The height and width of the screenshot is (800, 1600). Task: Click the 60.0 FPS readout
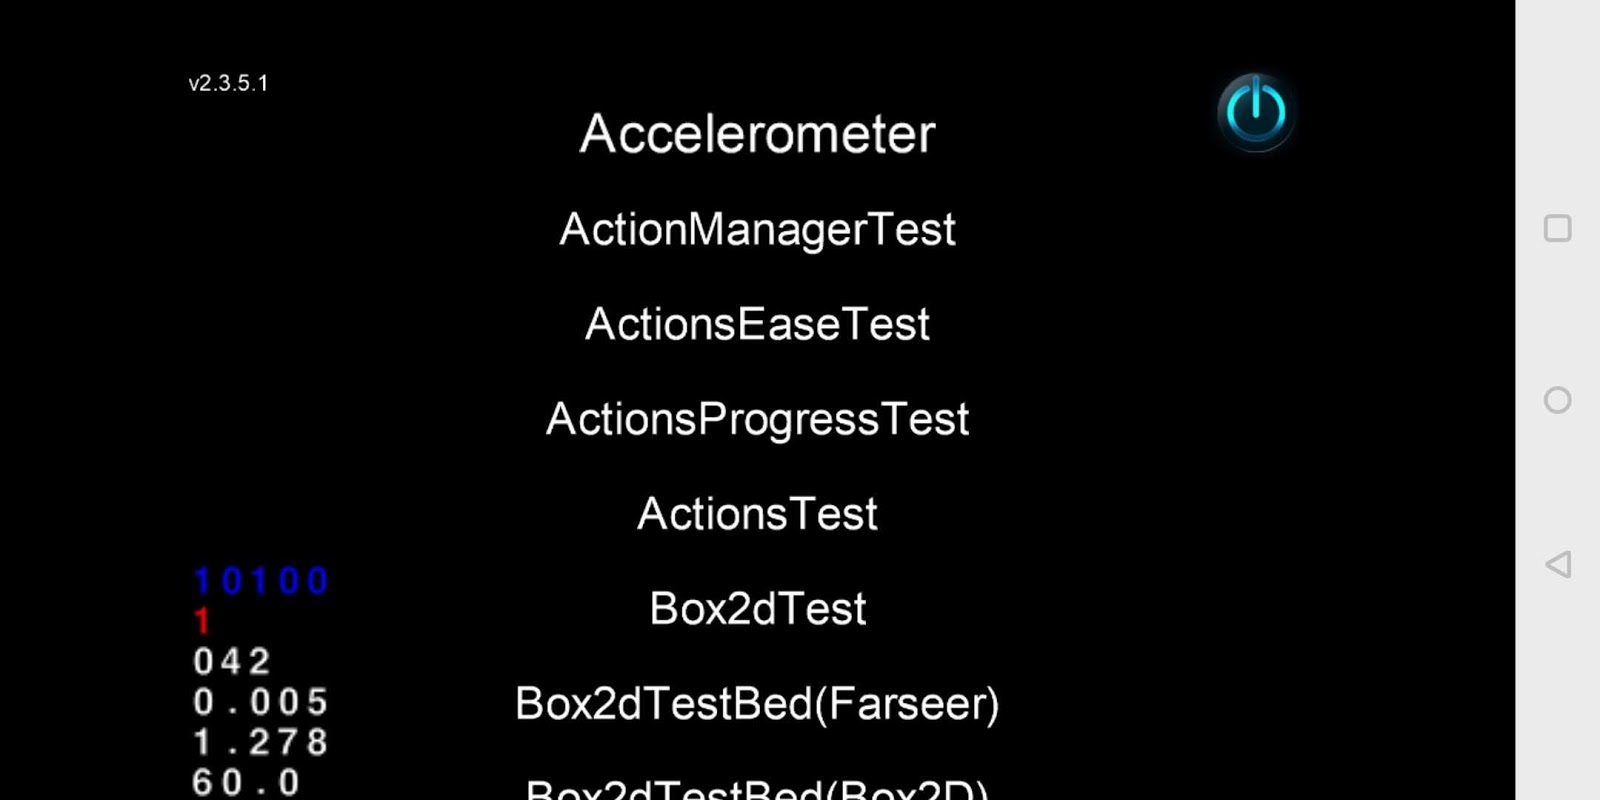pyautogui.click(x=246, y=782)
